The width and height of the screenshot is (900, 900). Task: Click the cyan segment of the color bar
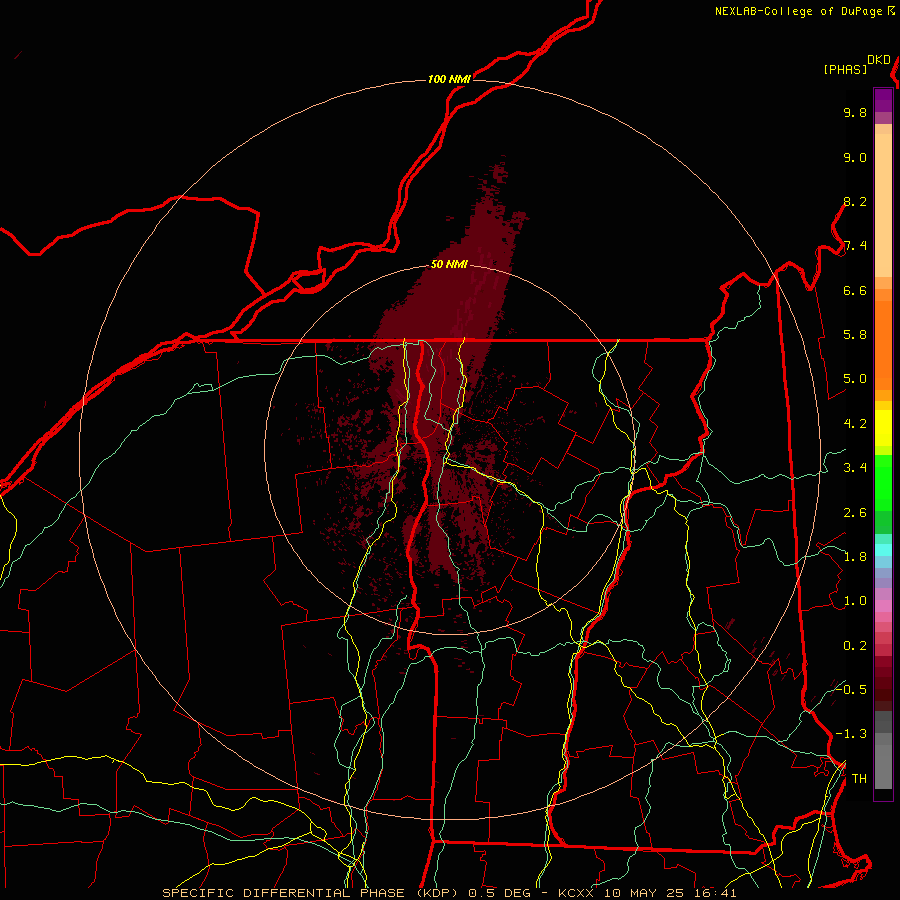883,550
